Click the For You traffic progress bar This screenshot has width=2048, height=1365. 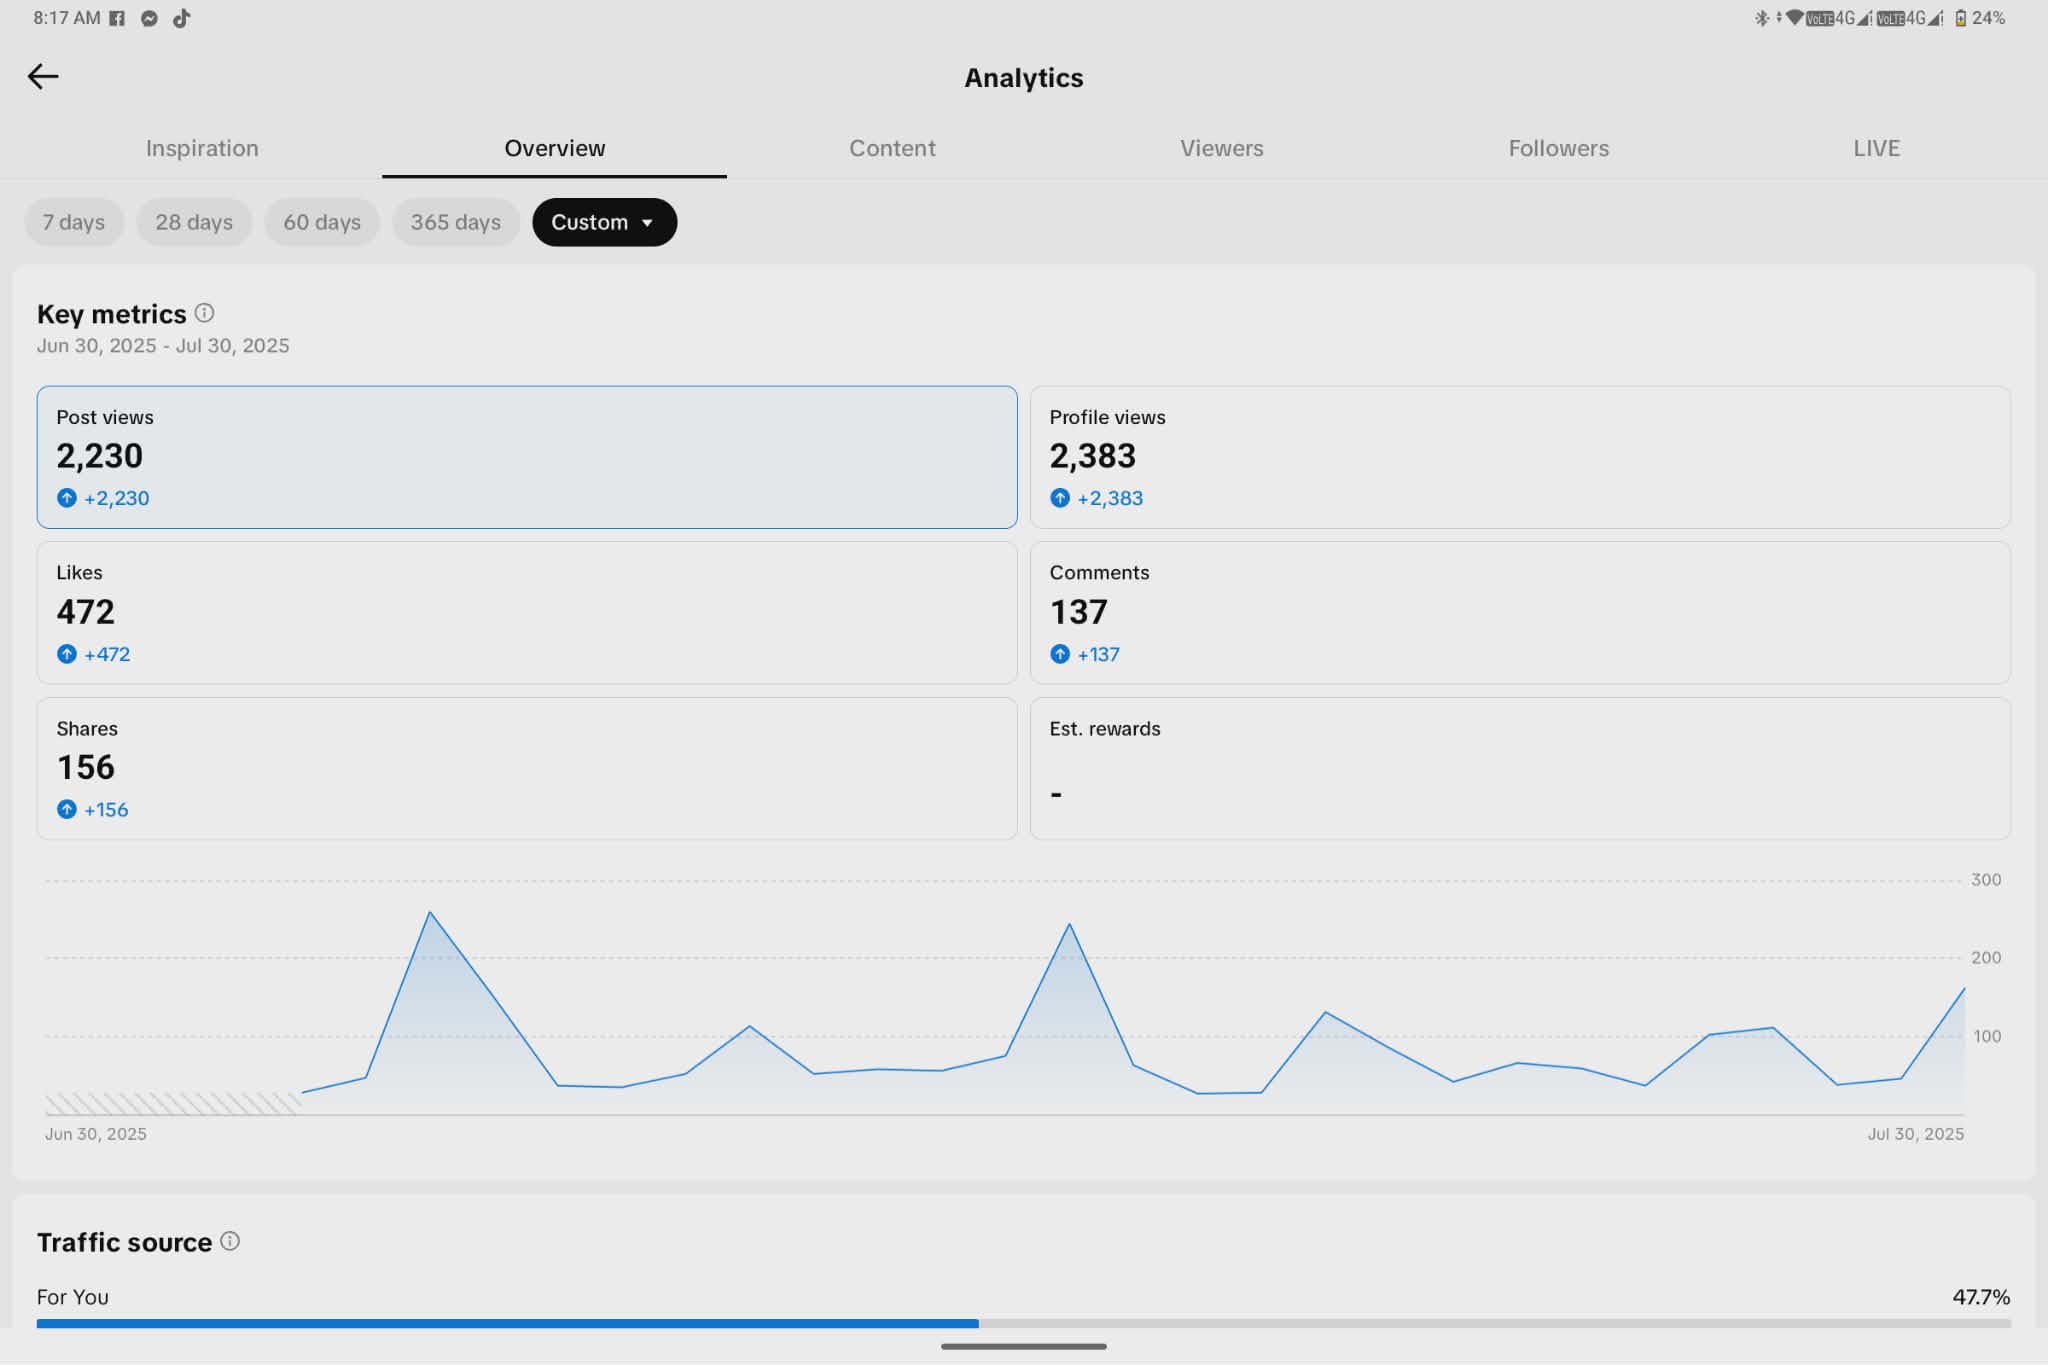pos(1023,1323)
